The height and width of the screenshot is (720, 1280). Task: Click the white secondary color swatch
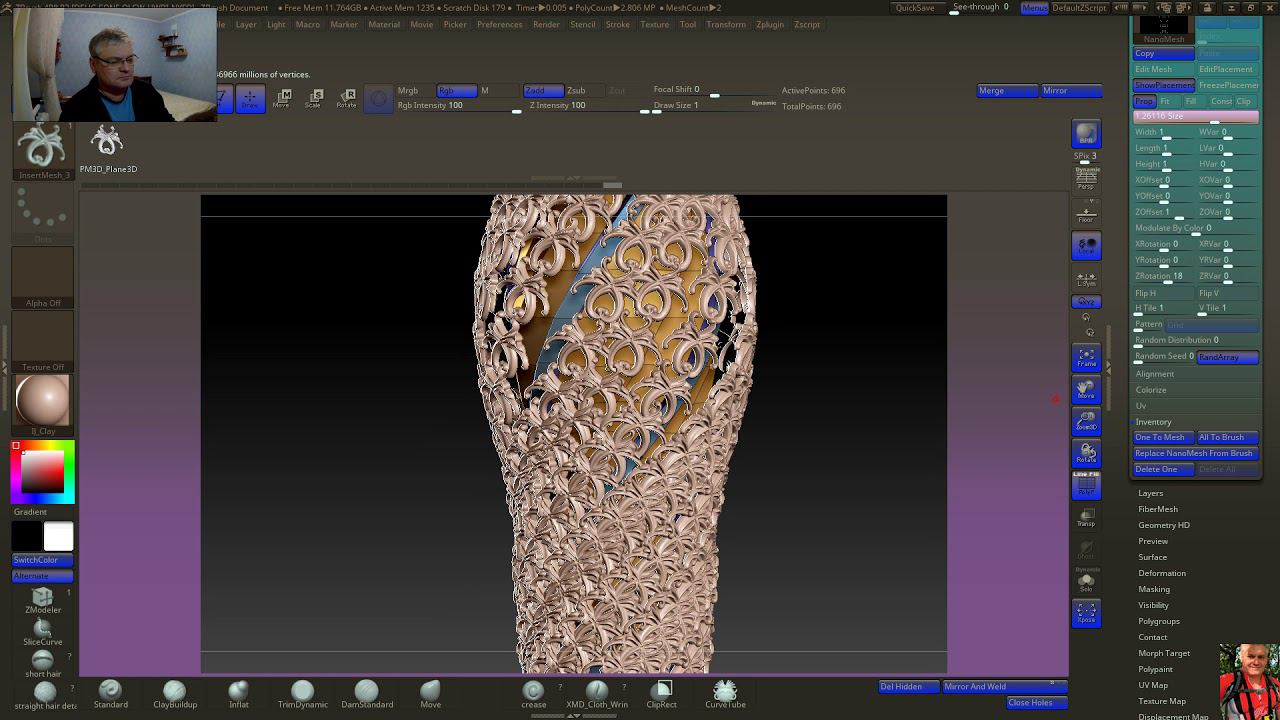58,537
